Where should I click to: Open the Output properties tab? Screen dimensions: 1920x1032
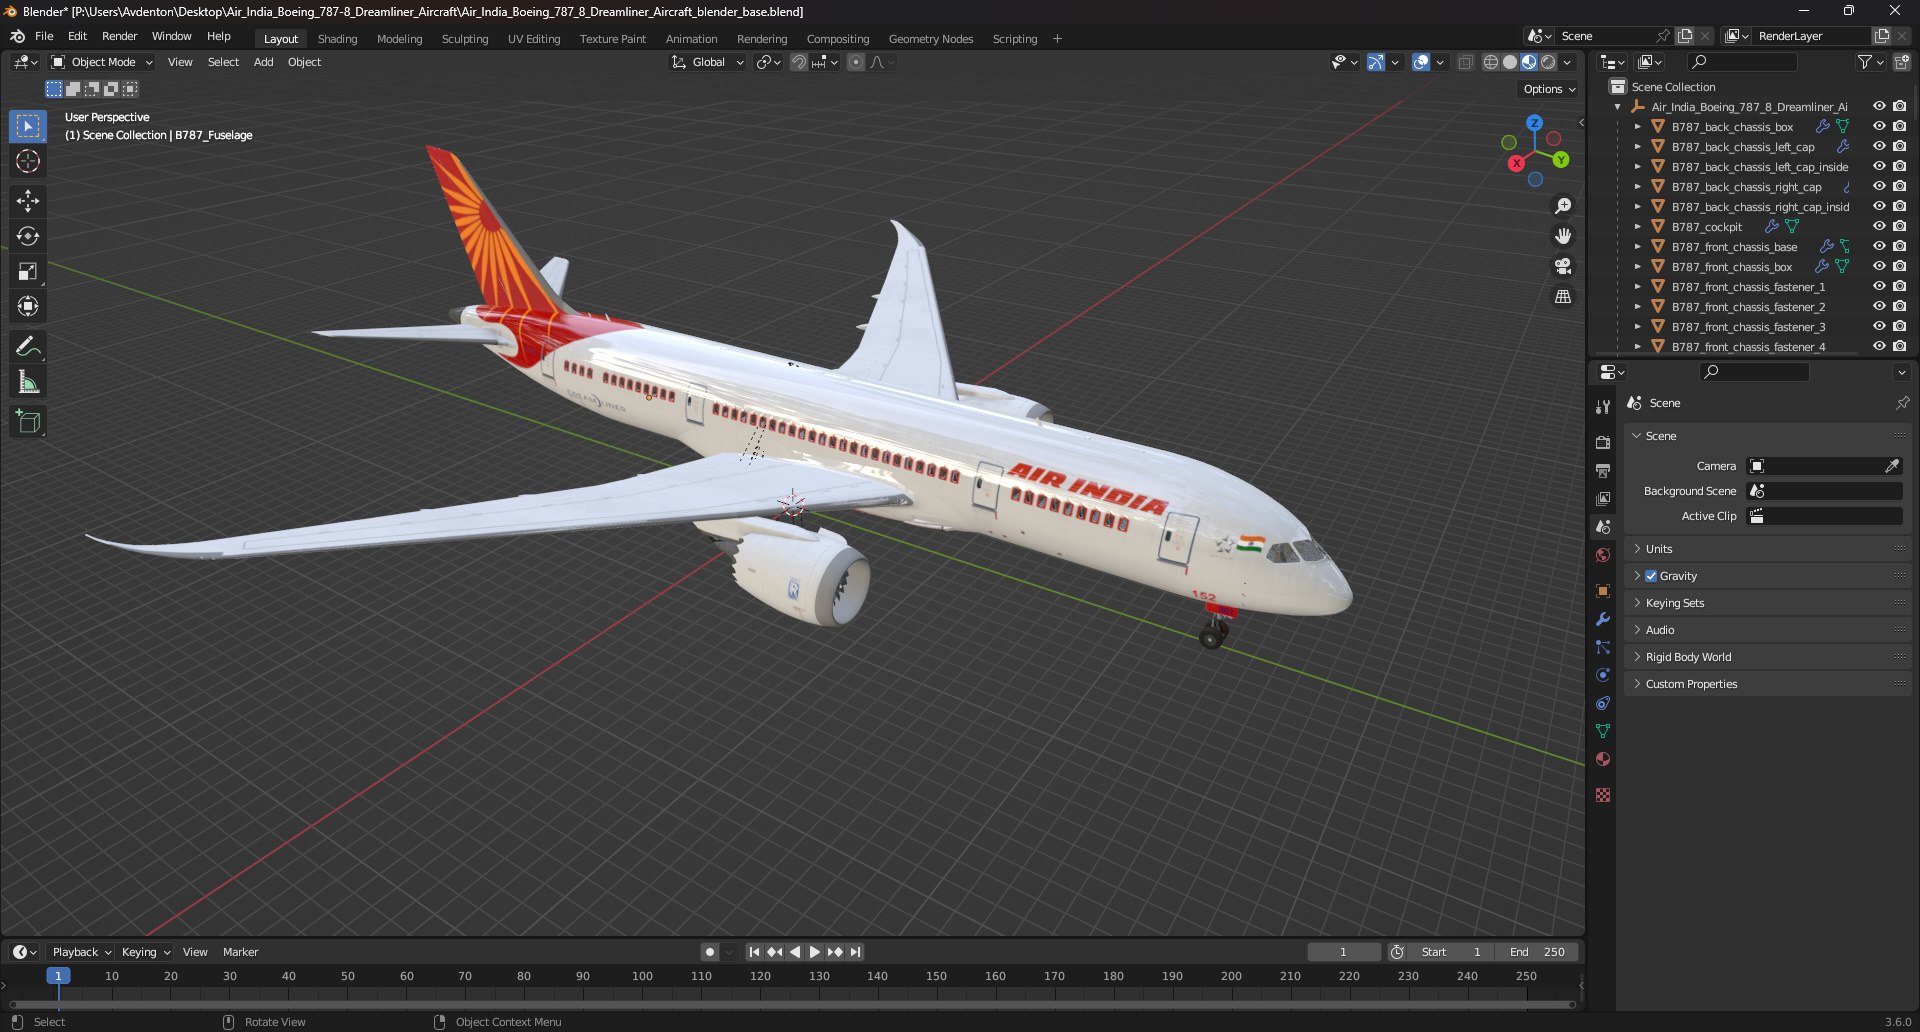(1603, 470)
